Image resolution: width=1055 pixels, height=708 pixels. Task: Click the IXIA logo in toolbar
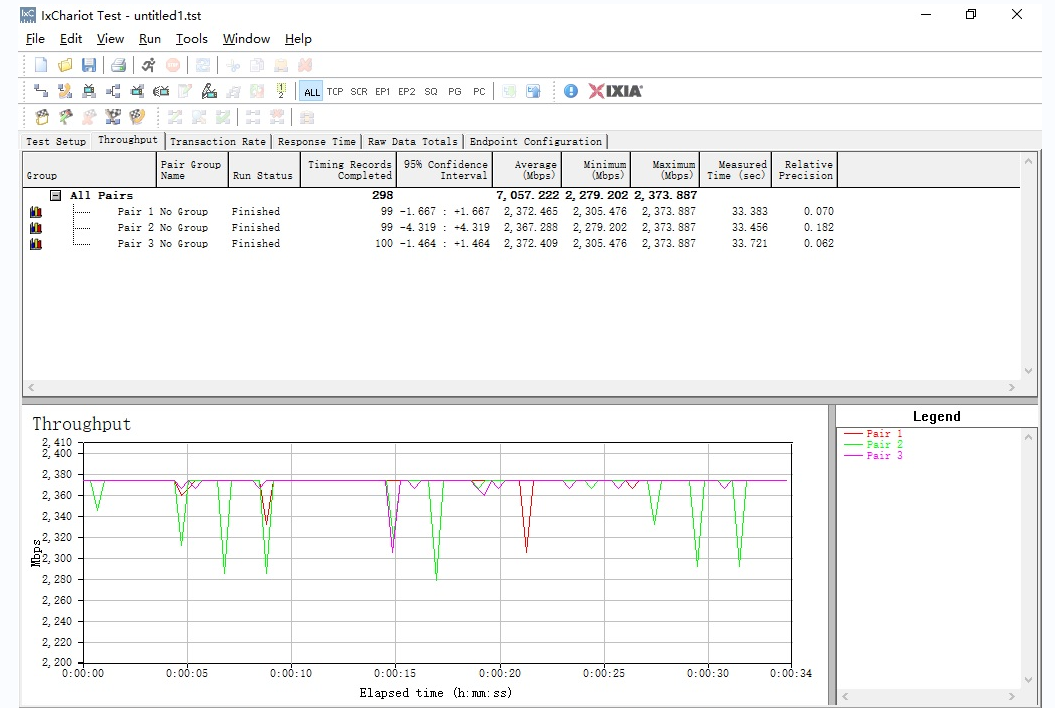point(616,91)
